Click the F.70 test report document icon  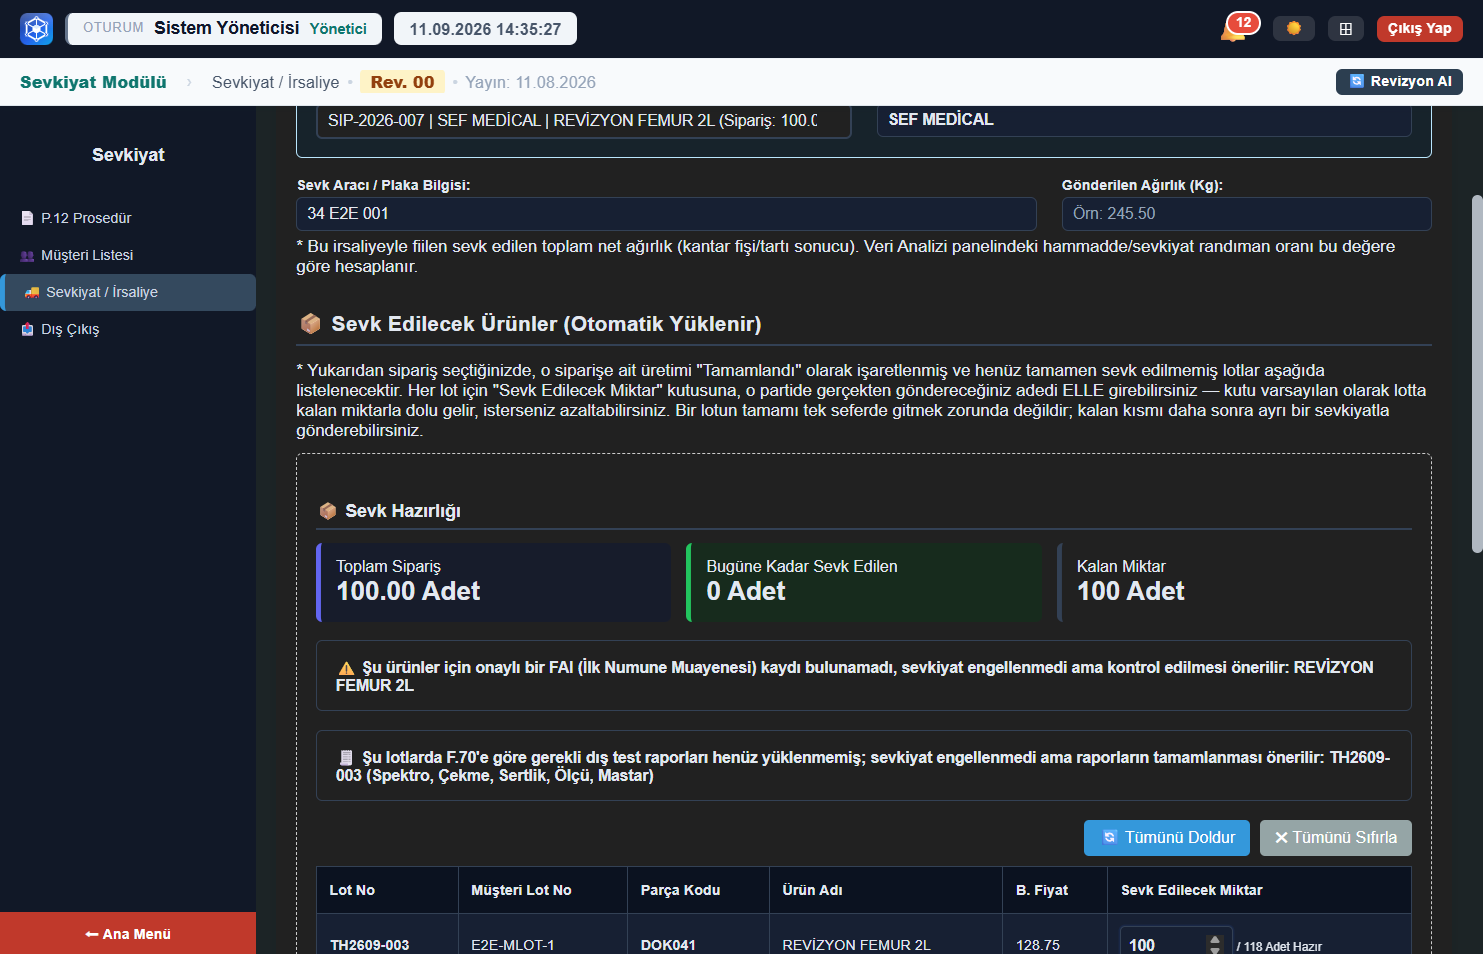pos(346,758)
